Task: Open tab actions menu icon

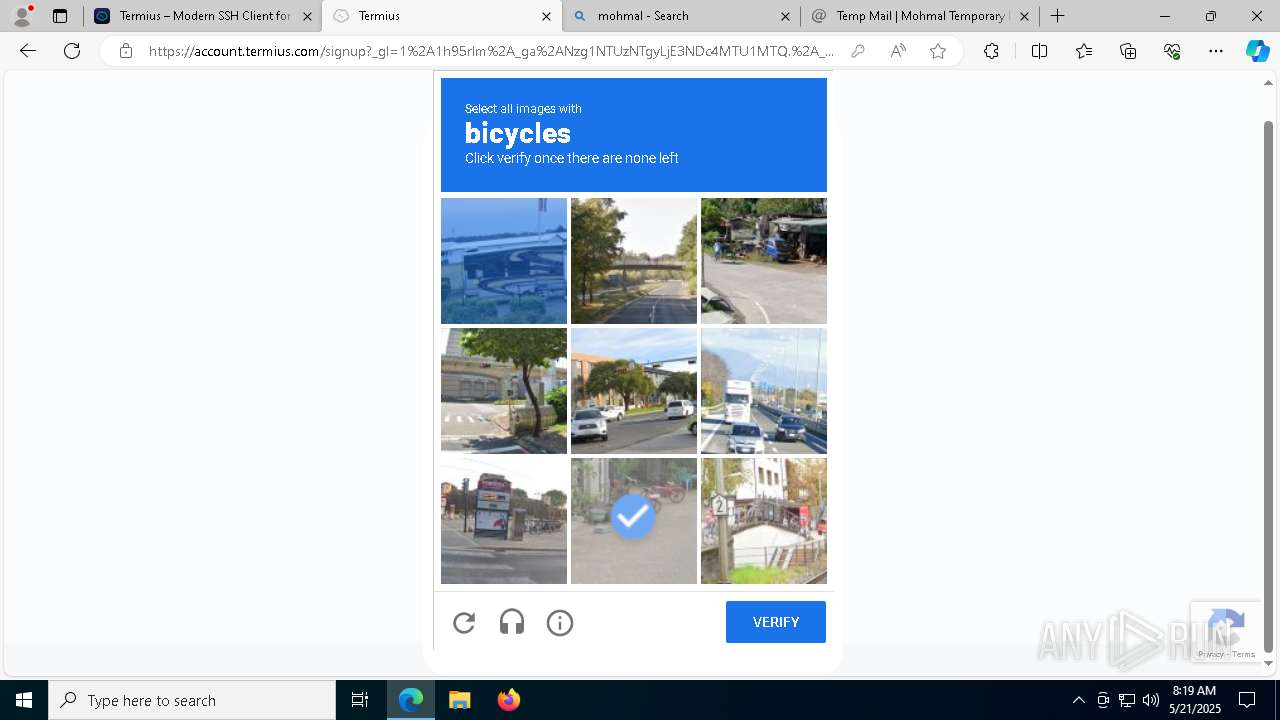Action: (60, 16)
